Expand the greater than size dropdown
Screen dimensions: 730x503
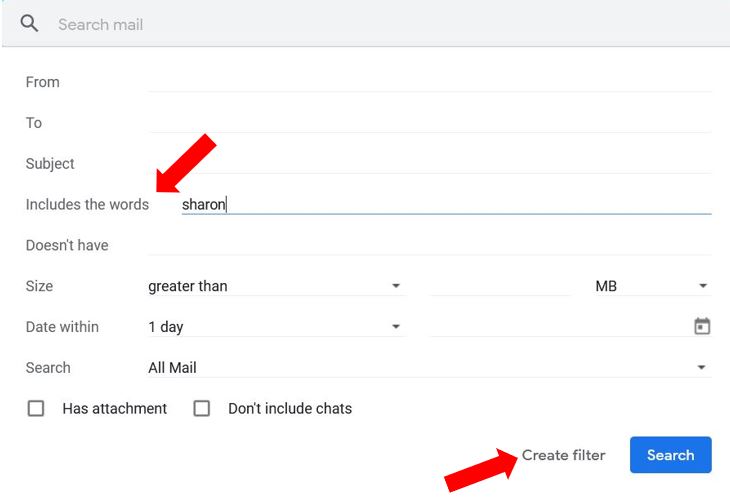277,286
